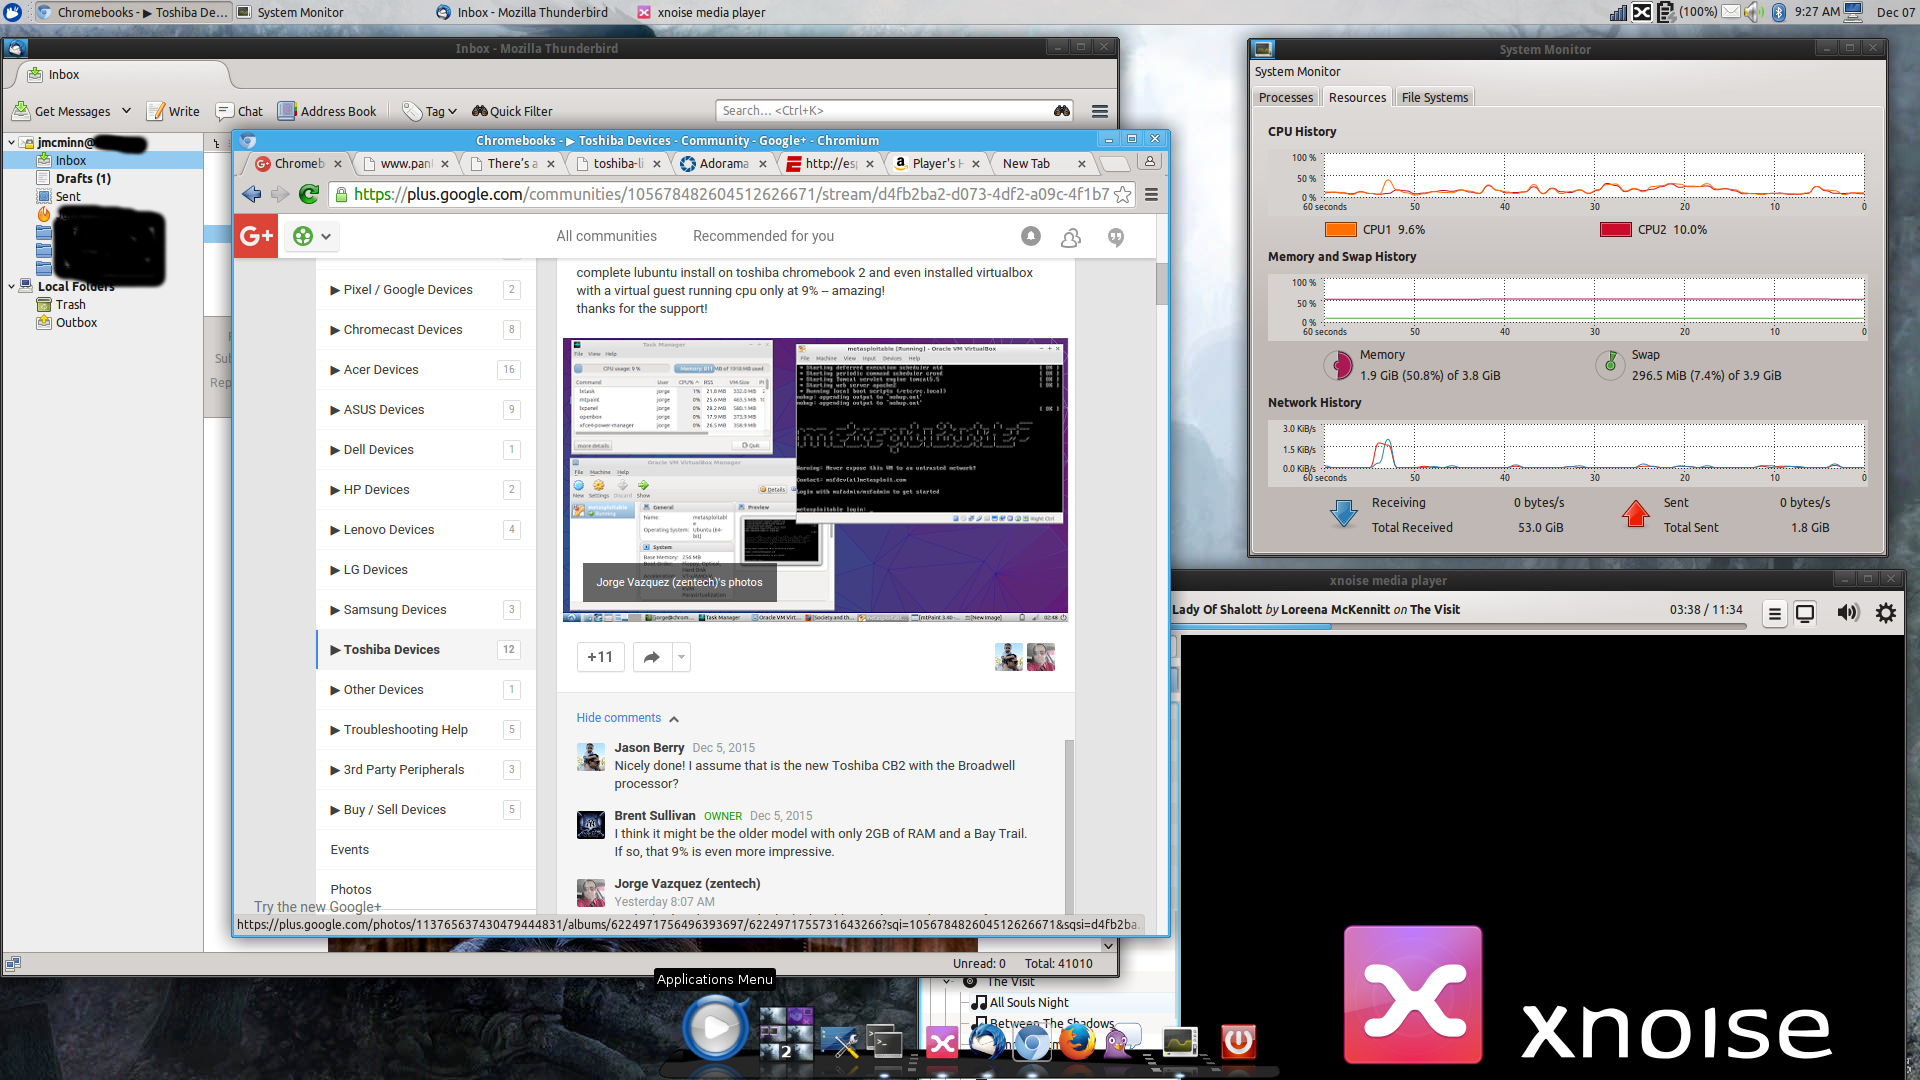This screenshot has height=1080, width=1920.
Task: Switch to Processes tab
Action: pyautogui.click(x=1286, y=97)
